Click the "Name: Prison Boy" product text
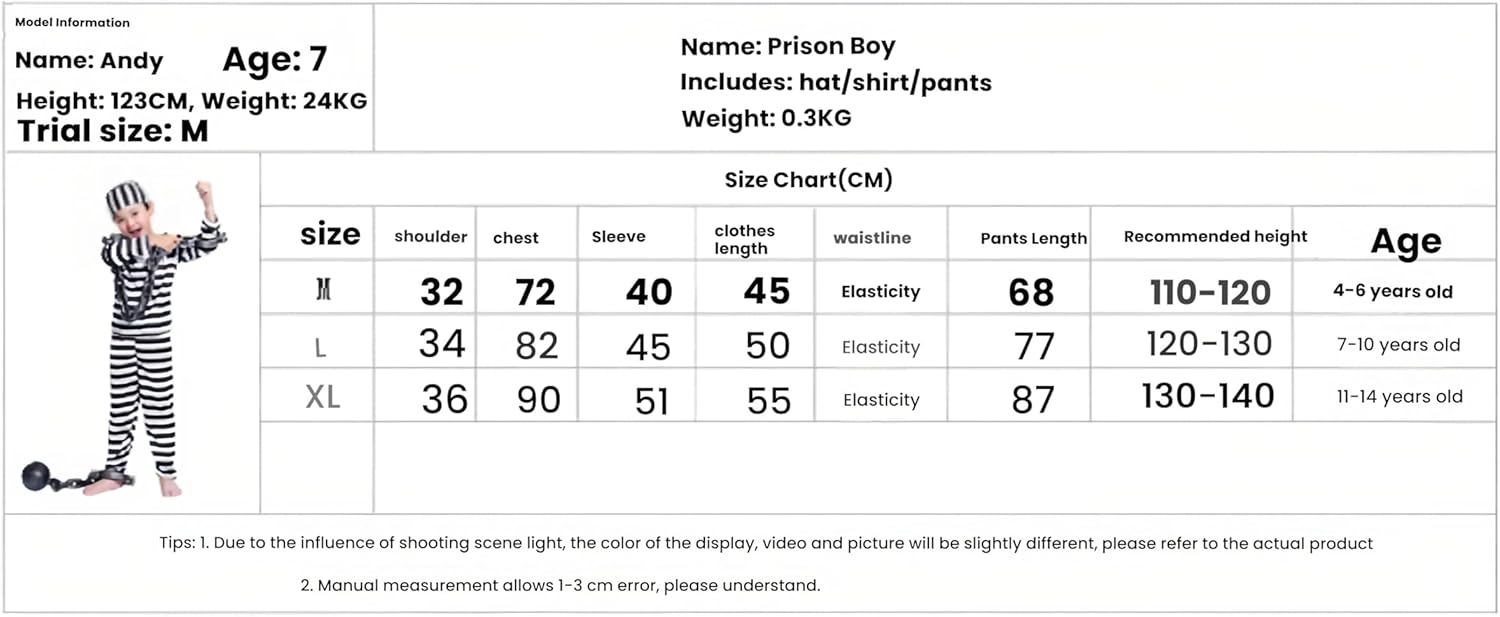The height and width of the screenshot is (617, 1500). click(x=788, y=47)
